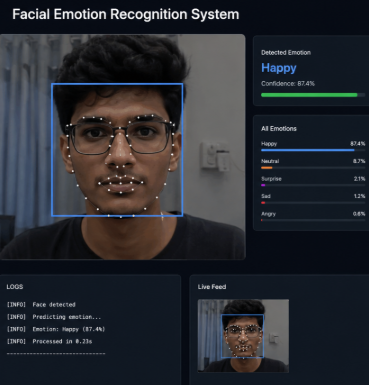Click the 8.7% Neutral value
This screenshot has width=369, height=385.
(x=359, y=161)
